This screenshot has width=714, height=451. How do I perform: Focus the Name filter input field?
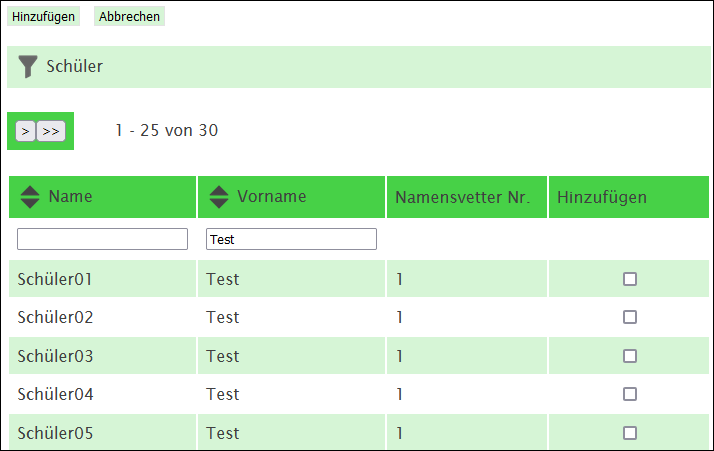click(102, 239)
